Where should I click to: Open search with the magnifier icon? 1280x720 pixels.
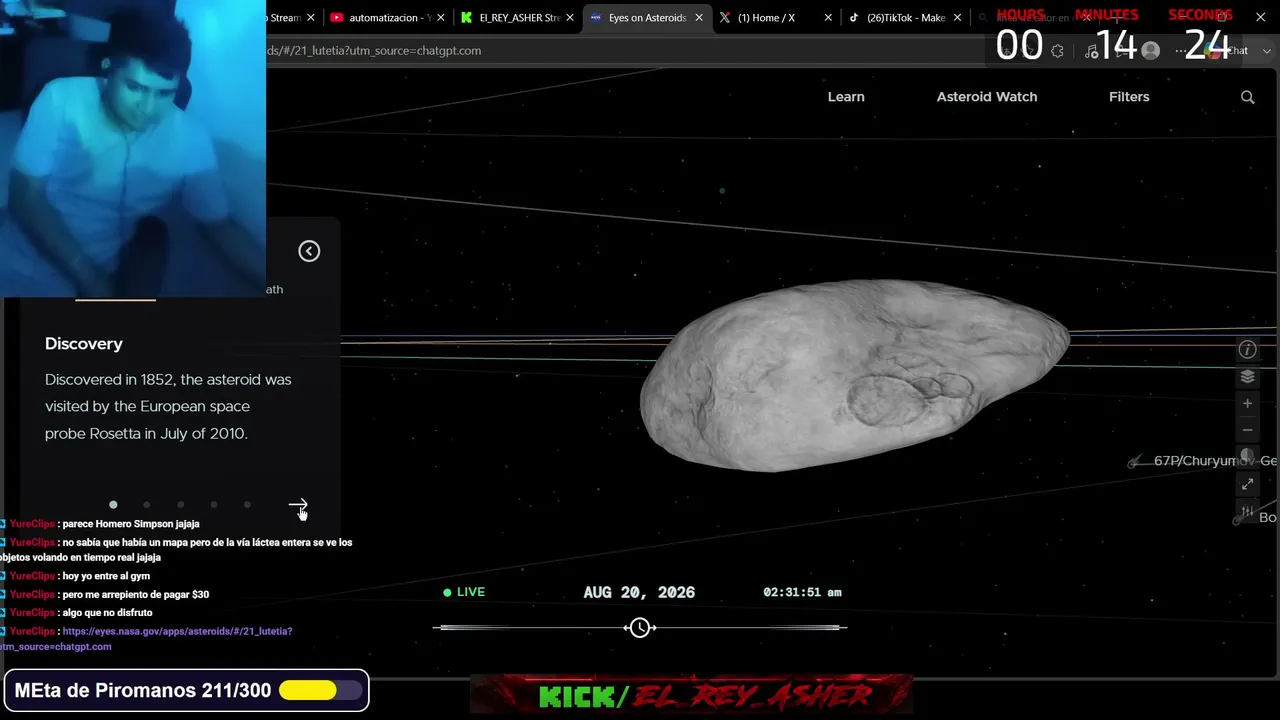[x=1247, y=97]
